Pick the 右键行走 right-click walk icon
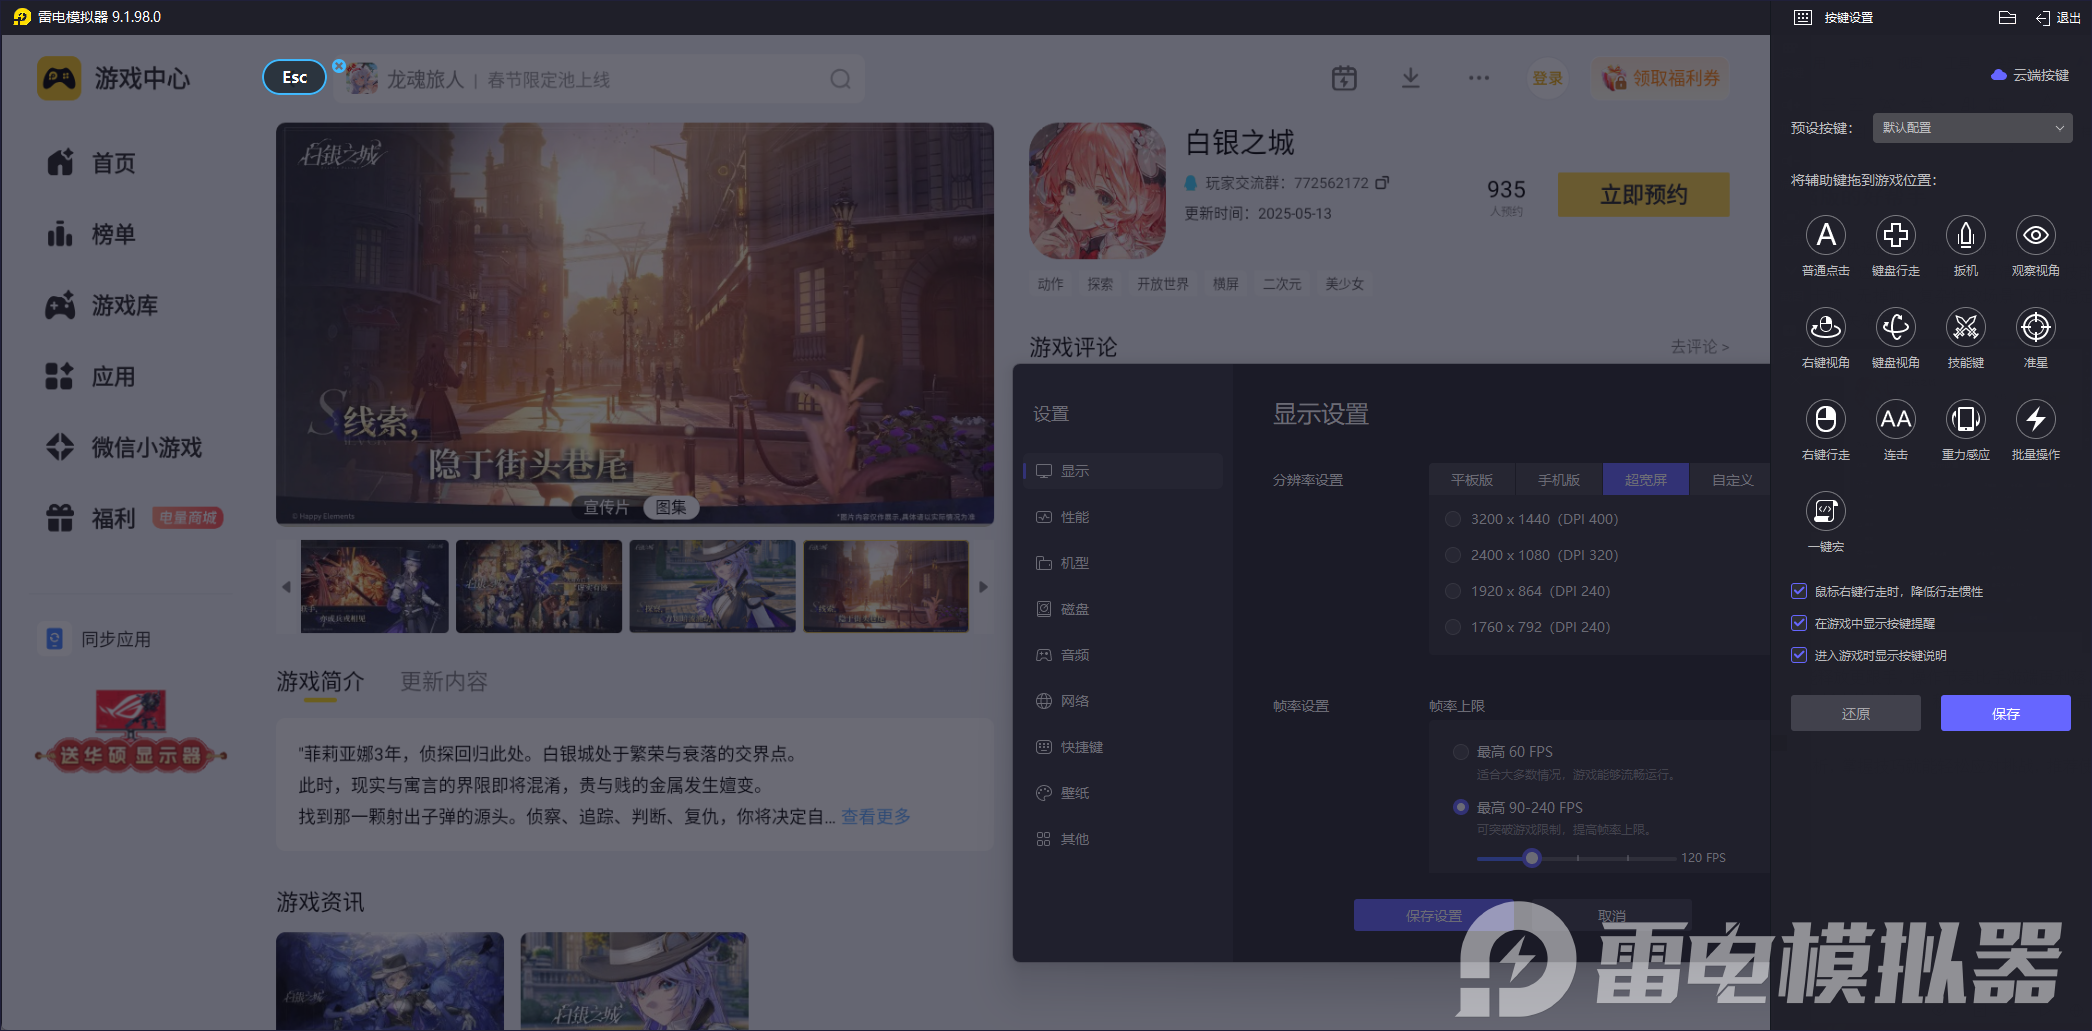The width and height of the screenshot is (2092, 1031). [x=1825, y=420]
